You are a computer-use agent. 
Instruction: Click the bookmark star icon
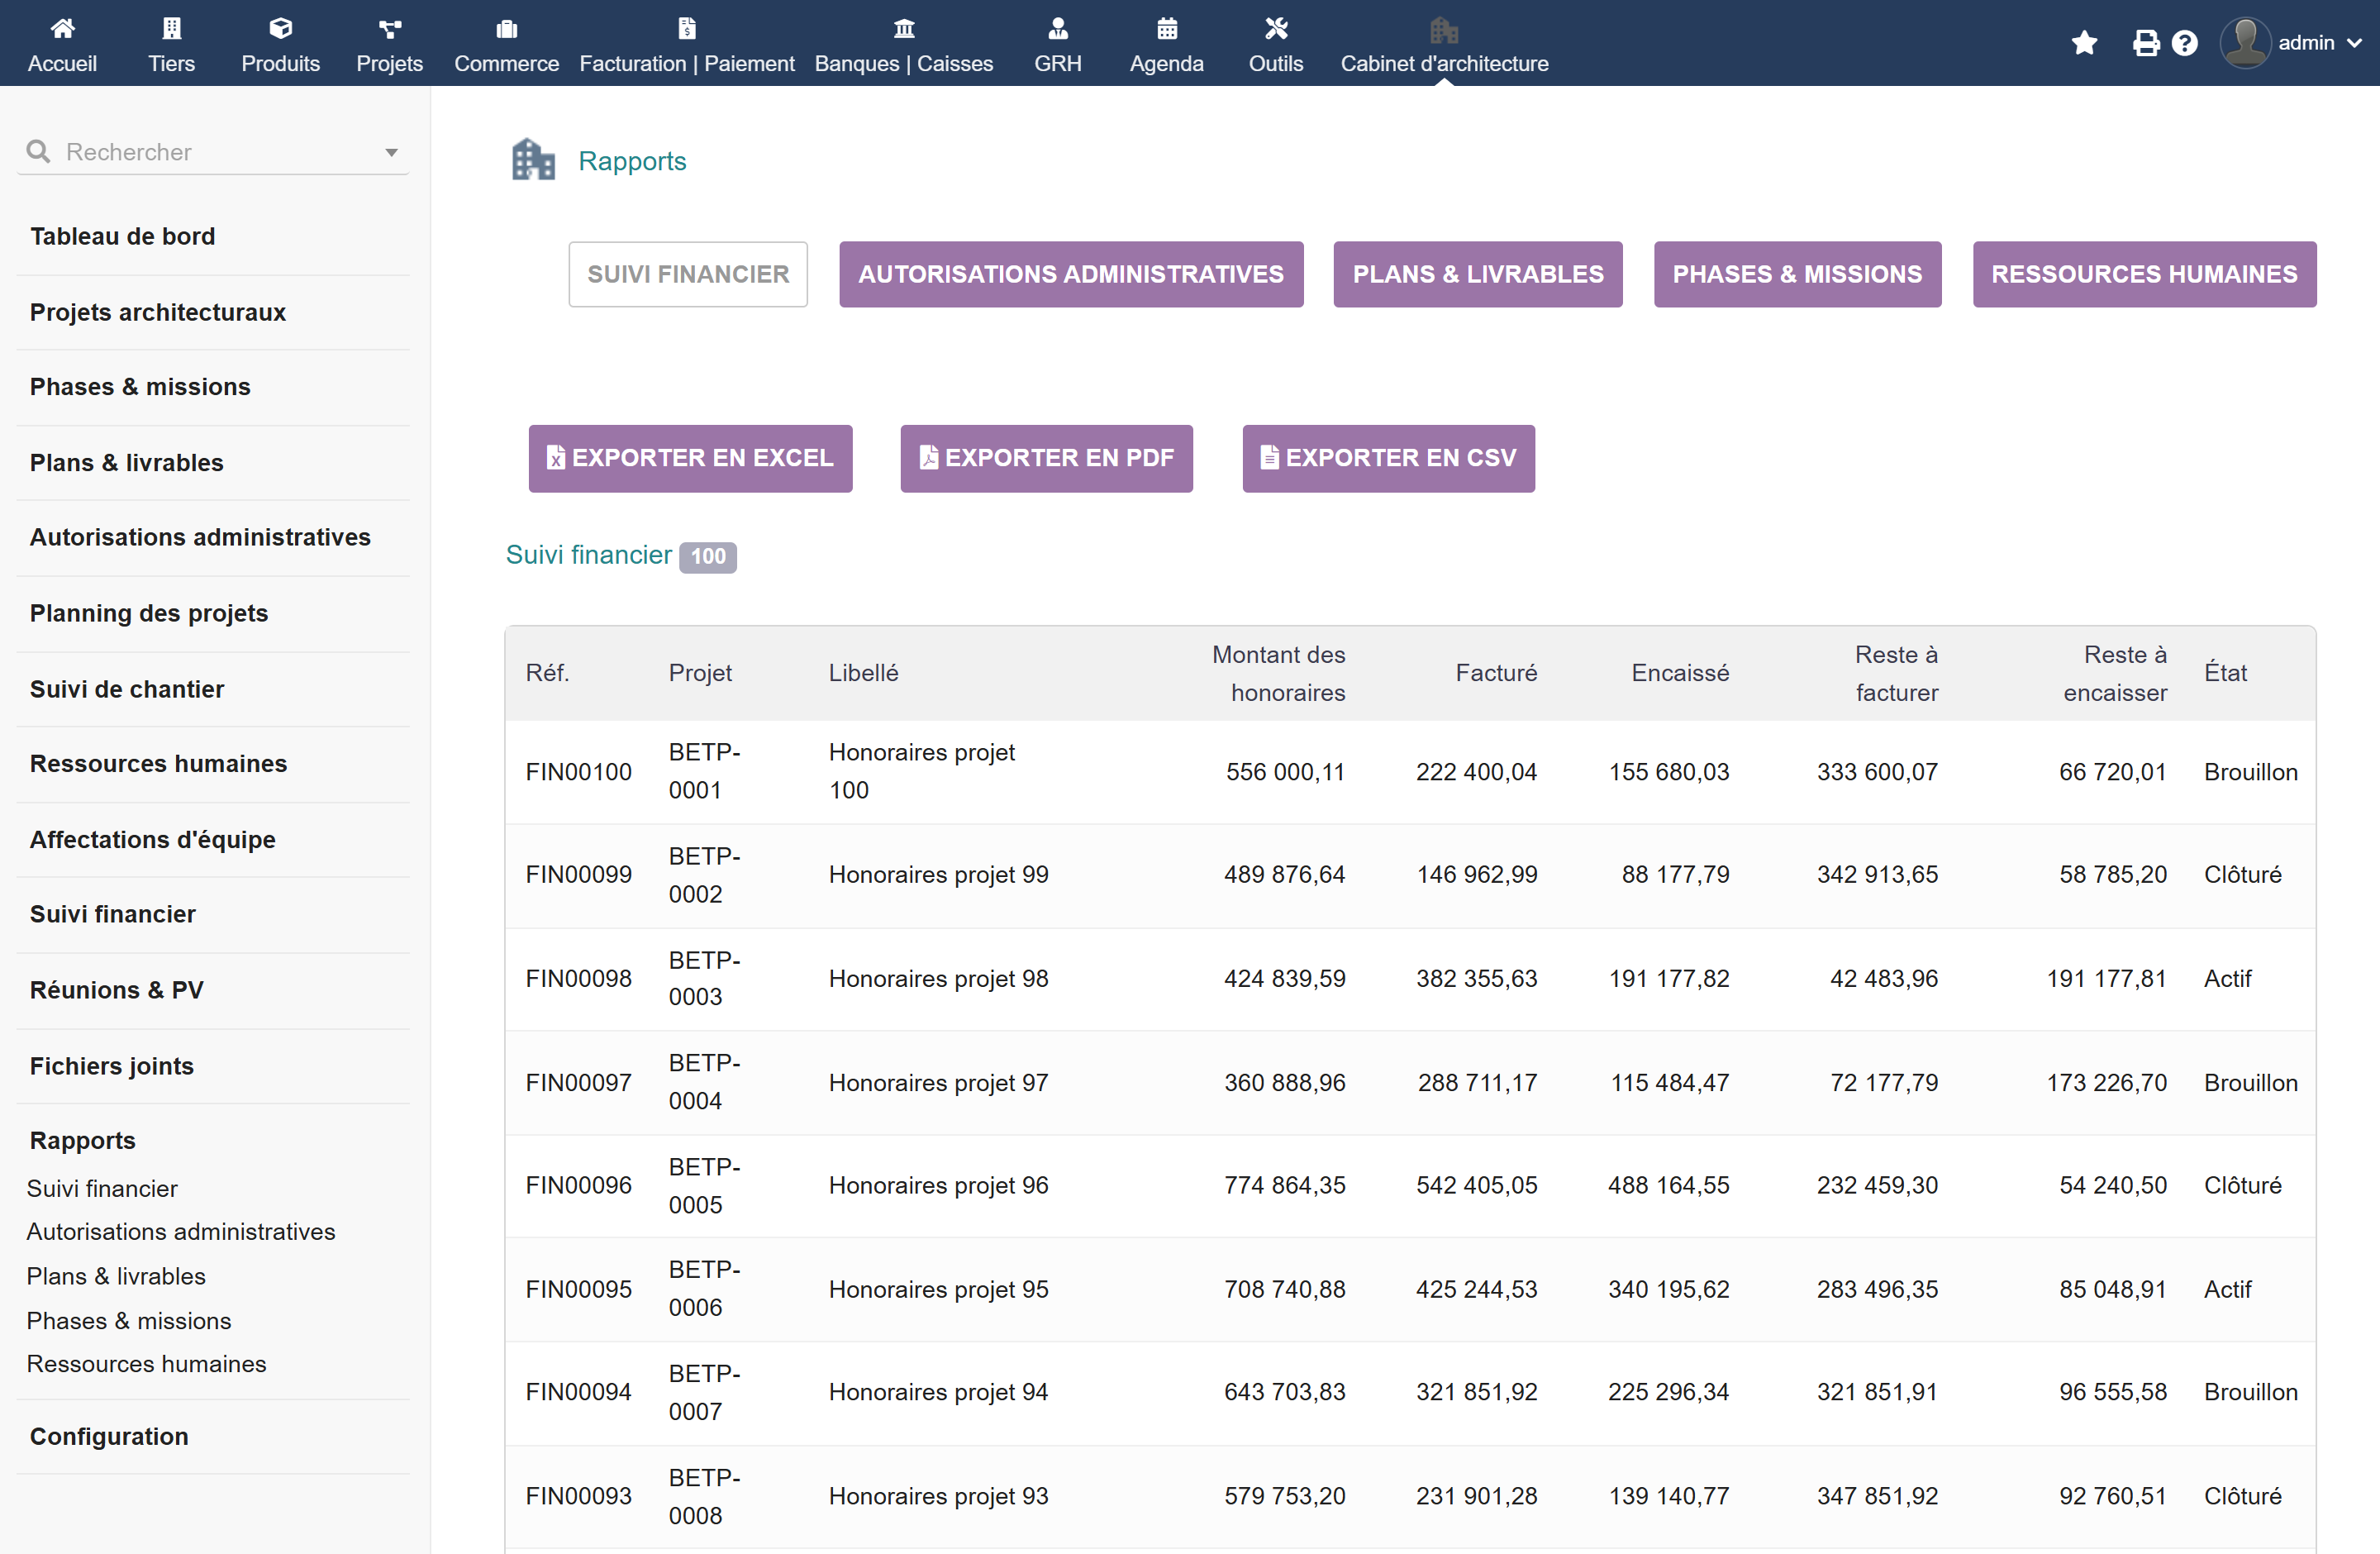[2084, 43]
